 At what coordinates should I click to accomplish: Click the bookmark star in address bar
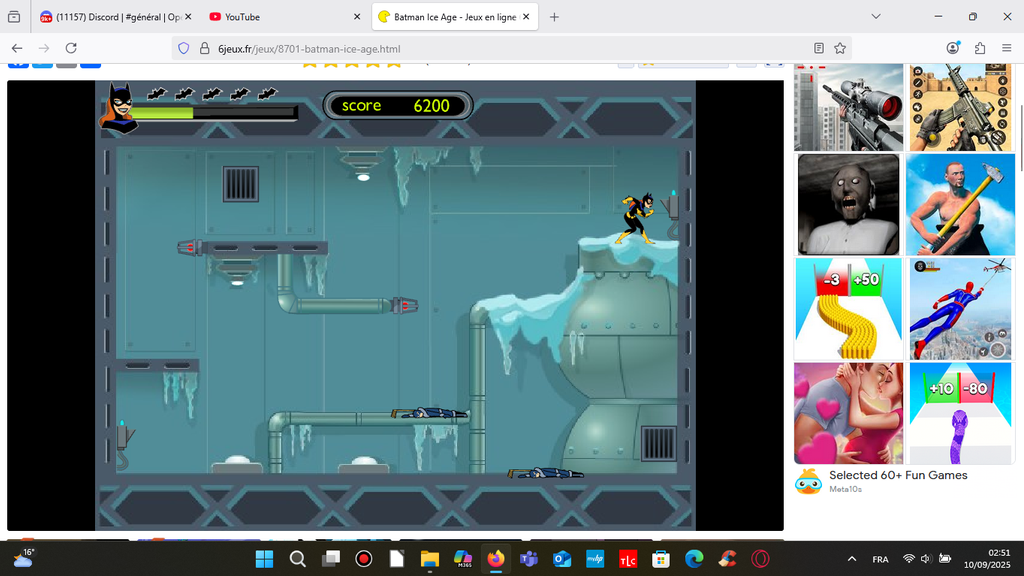click(840, 48)
